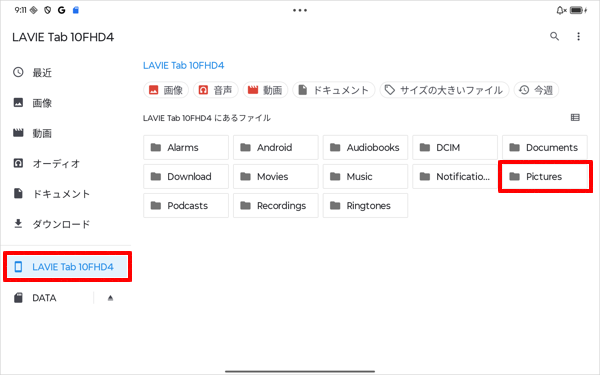Filter by 音声 chip

coord(216,90)
